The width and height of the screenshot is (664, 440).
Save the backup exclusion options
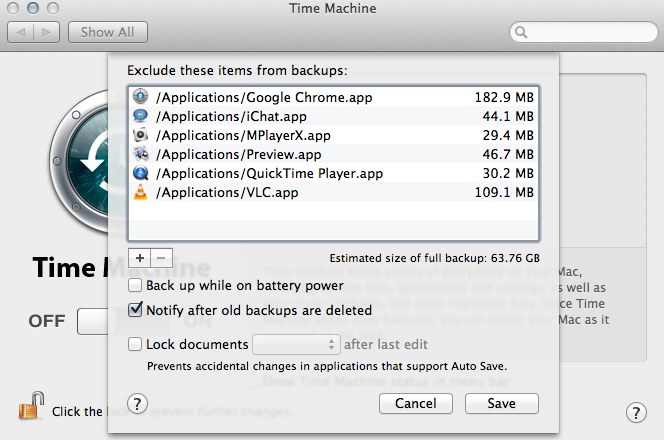pyautogui.click(x=501, y=403)
